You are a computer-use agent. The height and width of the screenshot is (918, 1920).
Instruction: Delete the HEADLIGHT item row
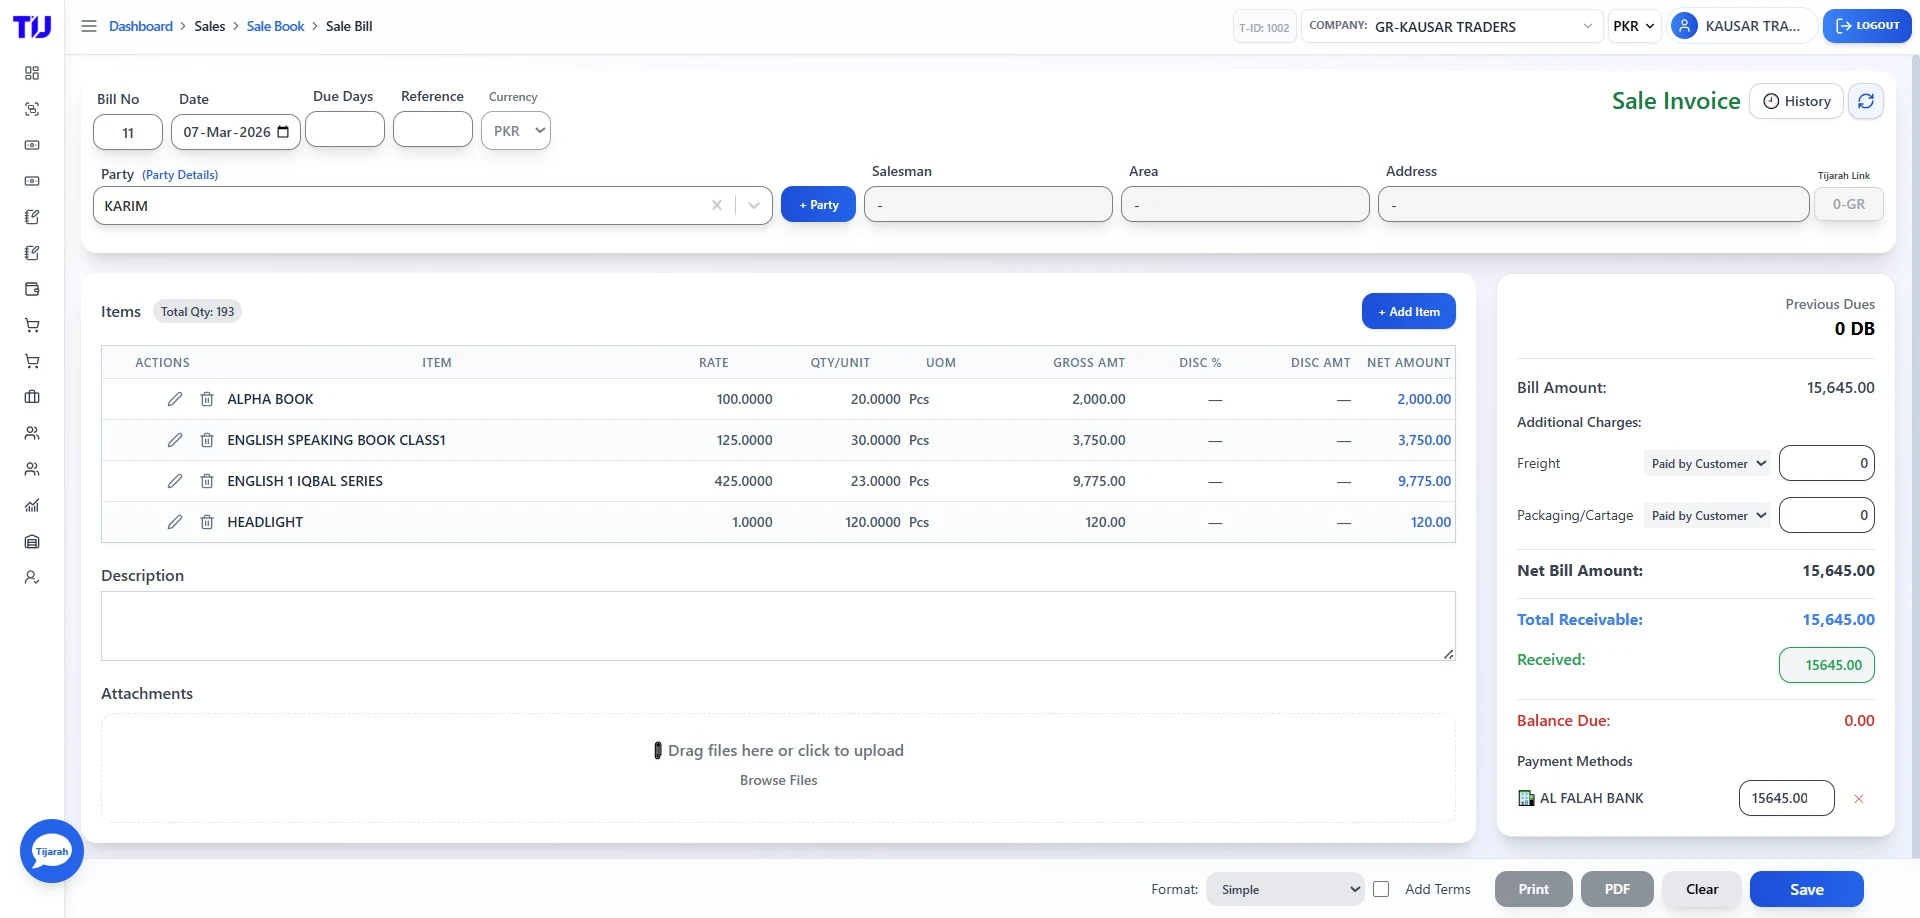pyautogui.click(x=207, y=521)
